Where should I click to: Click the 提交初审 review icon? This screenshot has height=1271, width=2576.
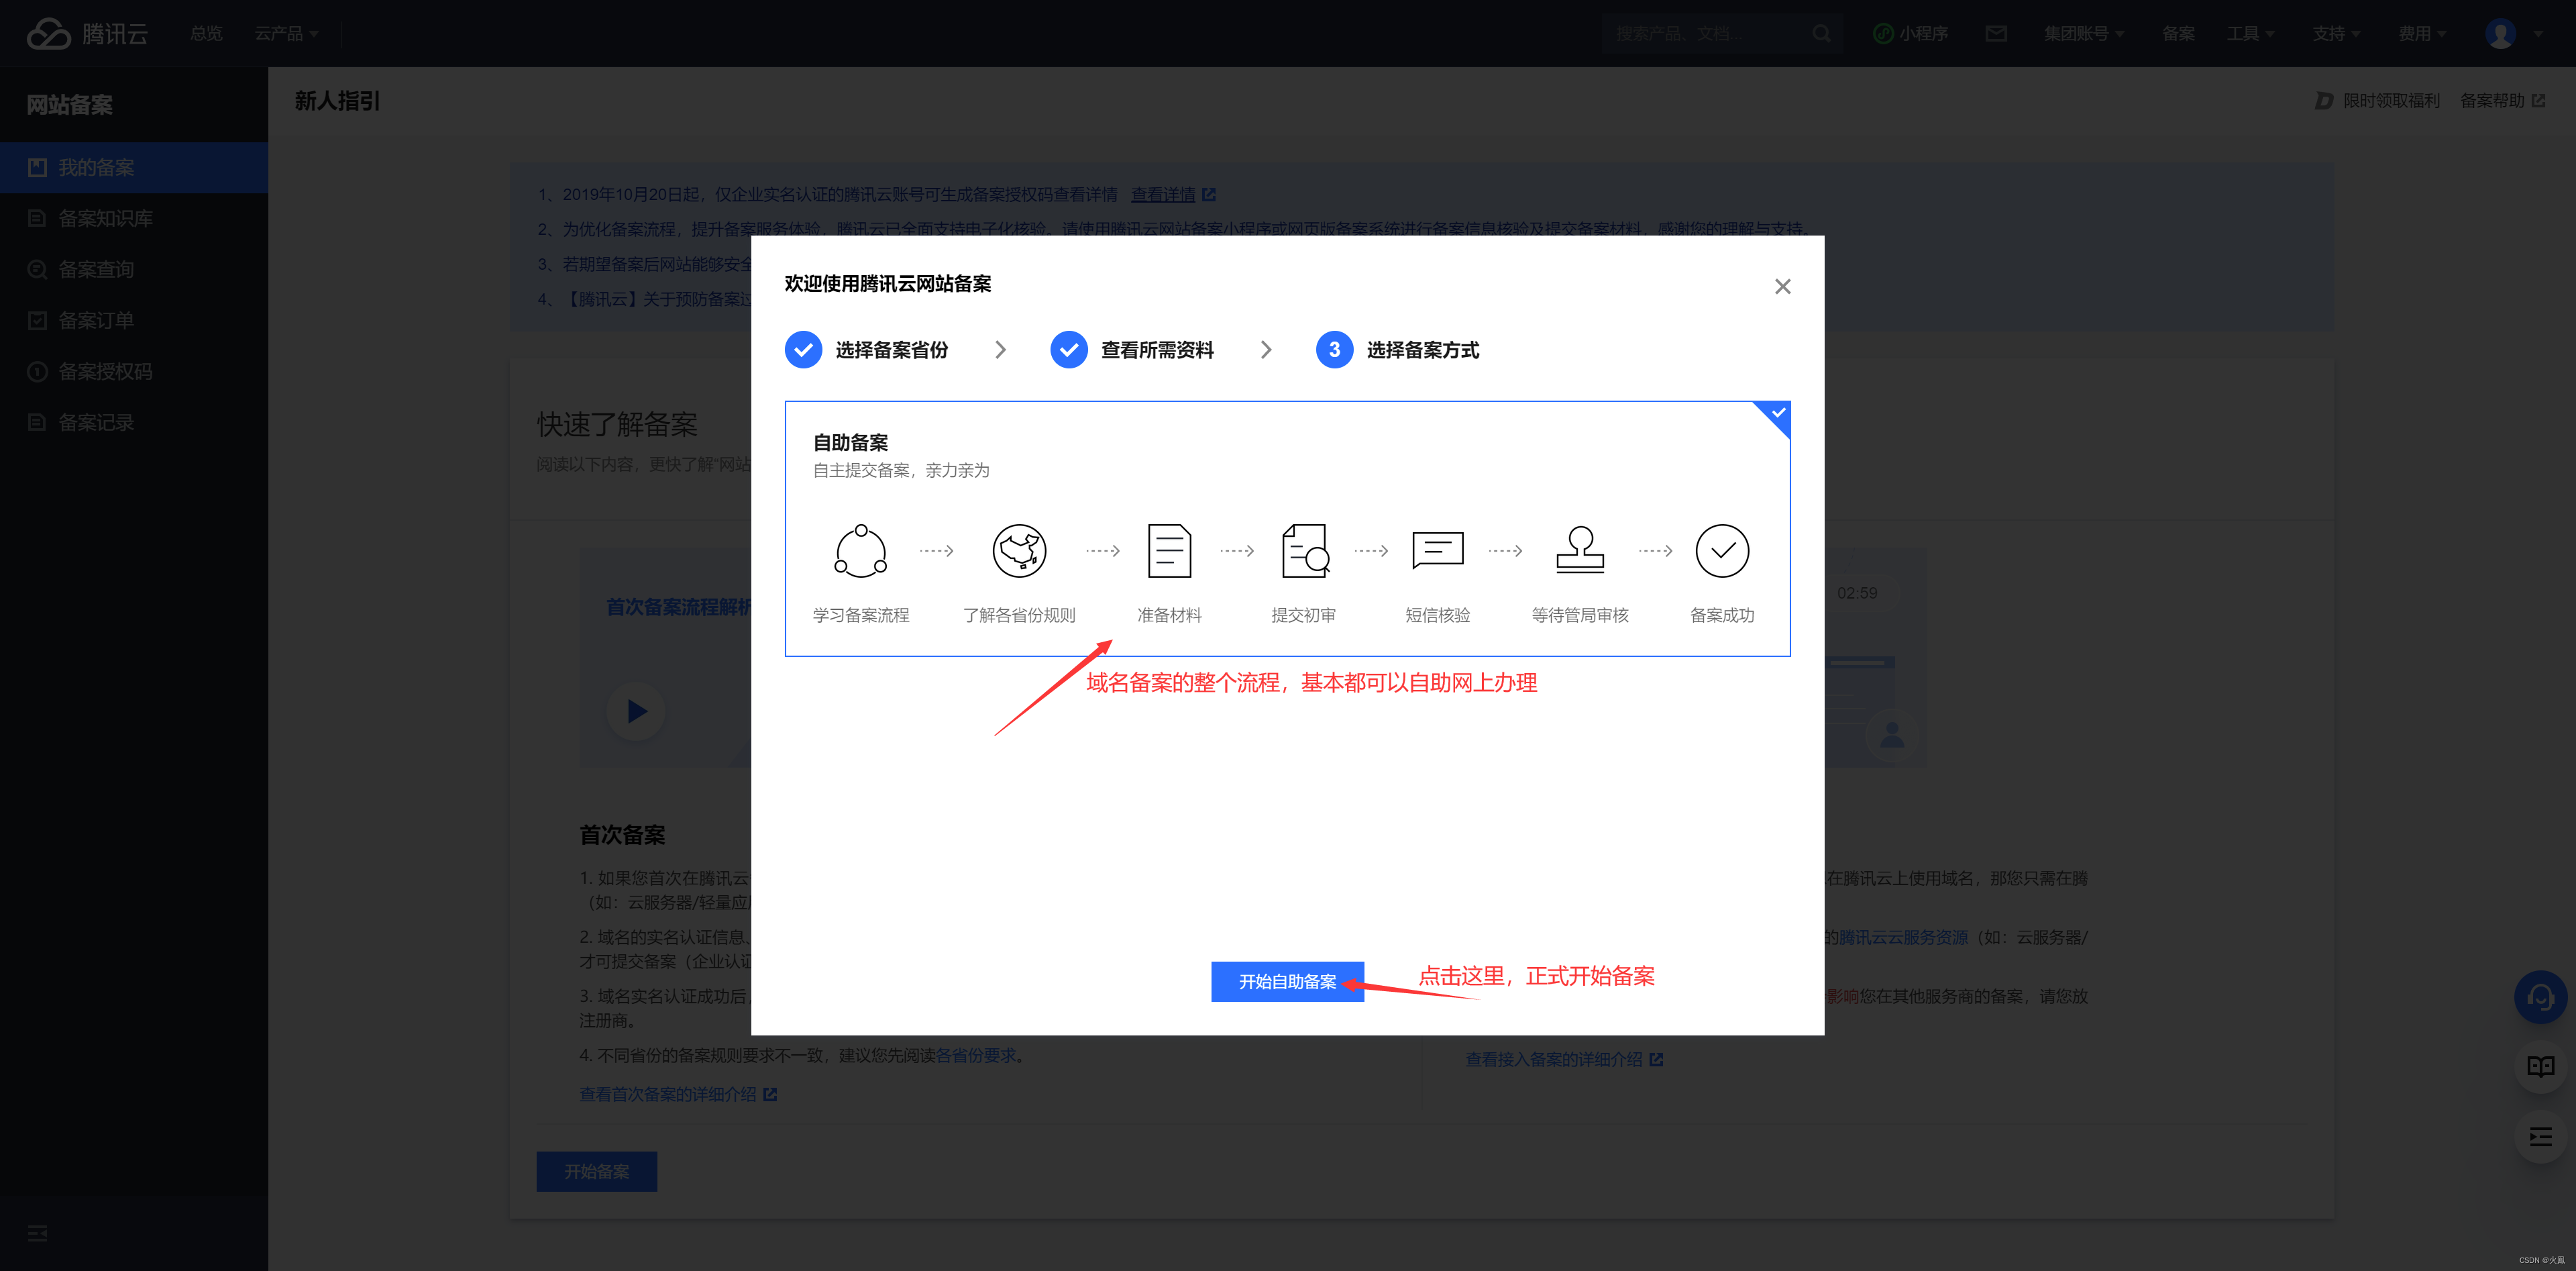point(1305,550)
